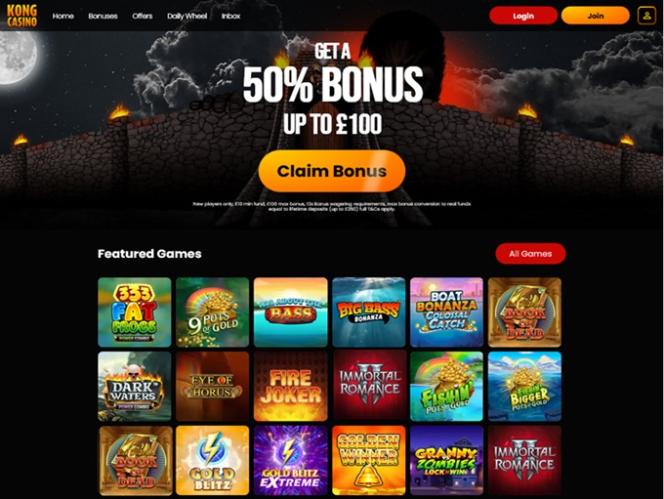
Task: Open the All Games button
Action: click(531, 254)
